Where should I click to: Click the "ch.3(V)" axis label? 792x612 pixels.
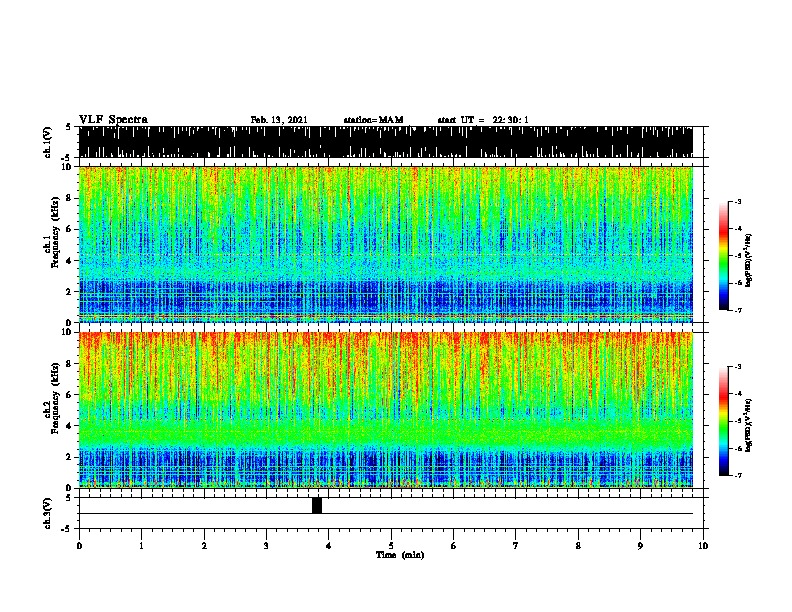pyautogui.click(x=47, y=513)
